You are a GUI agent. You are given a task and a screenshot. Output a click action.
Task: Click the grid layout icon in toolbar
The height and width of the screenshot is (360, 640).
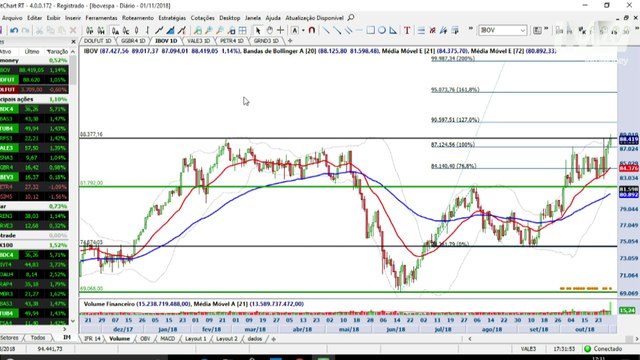[242, 31]
